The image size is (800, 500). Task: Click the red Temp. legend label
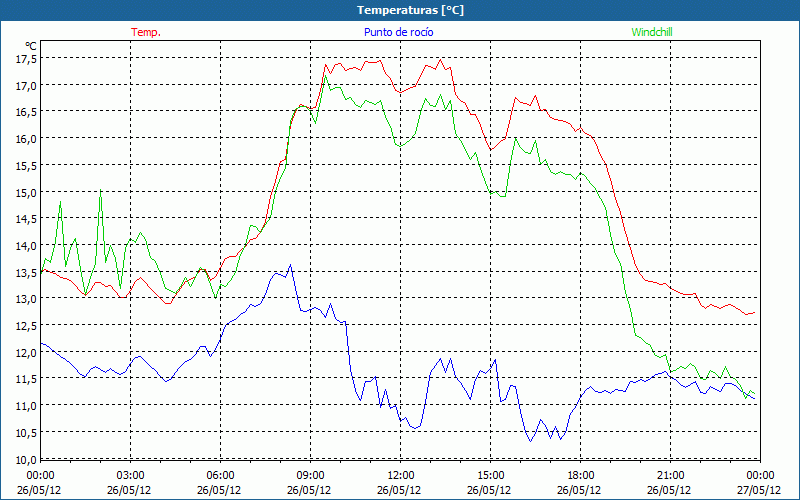[x=146, y=32]
